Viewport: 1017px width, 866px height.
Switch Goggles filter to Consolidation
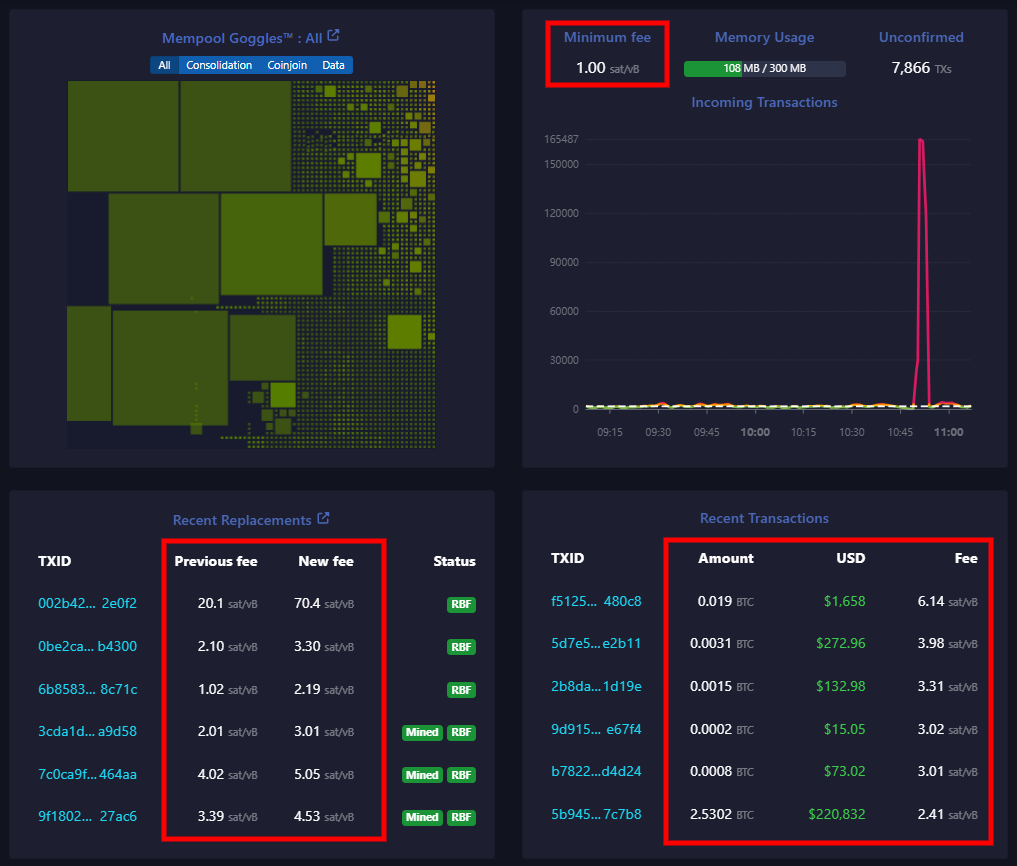pyautogui.click(x=219, y=65)
